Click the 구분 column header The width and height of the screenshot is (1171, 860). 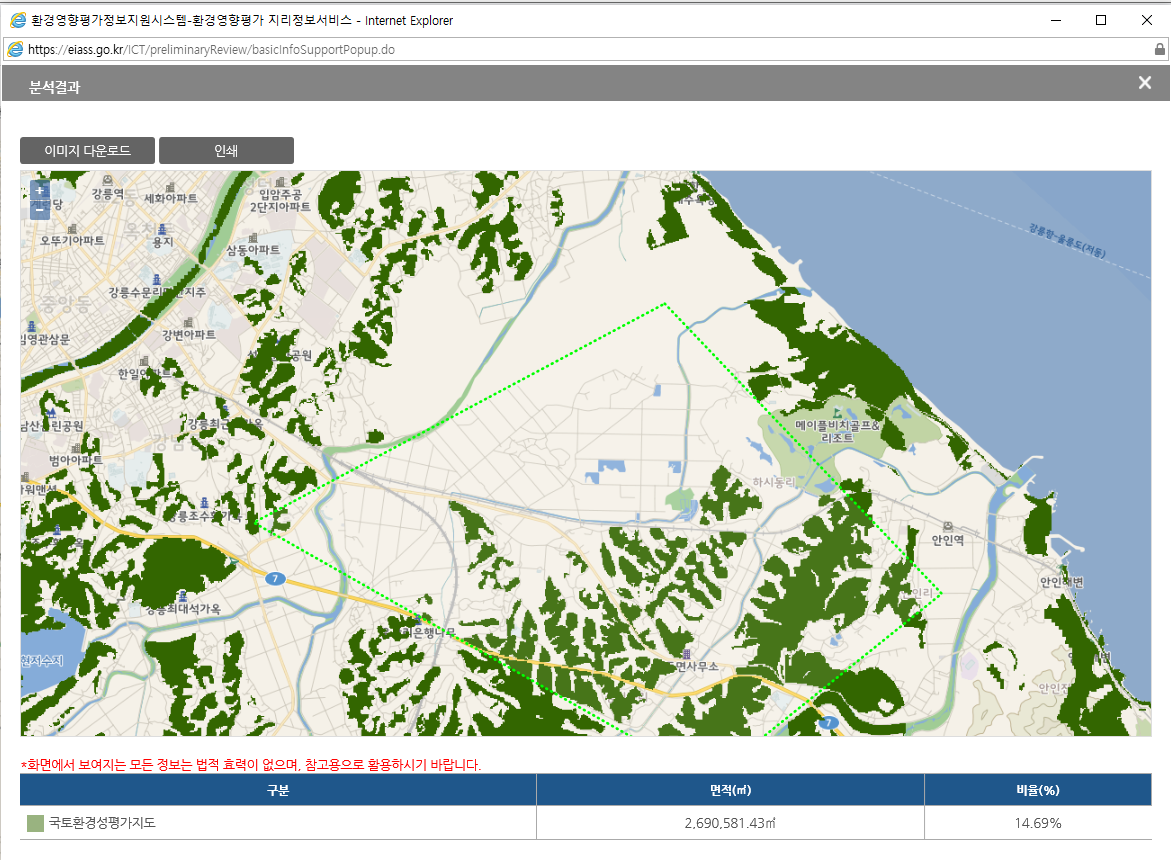(278, 790)
